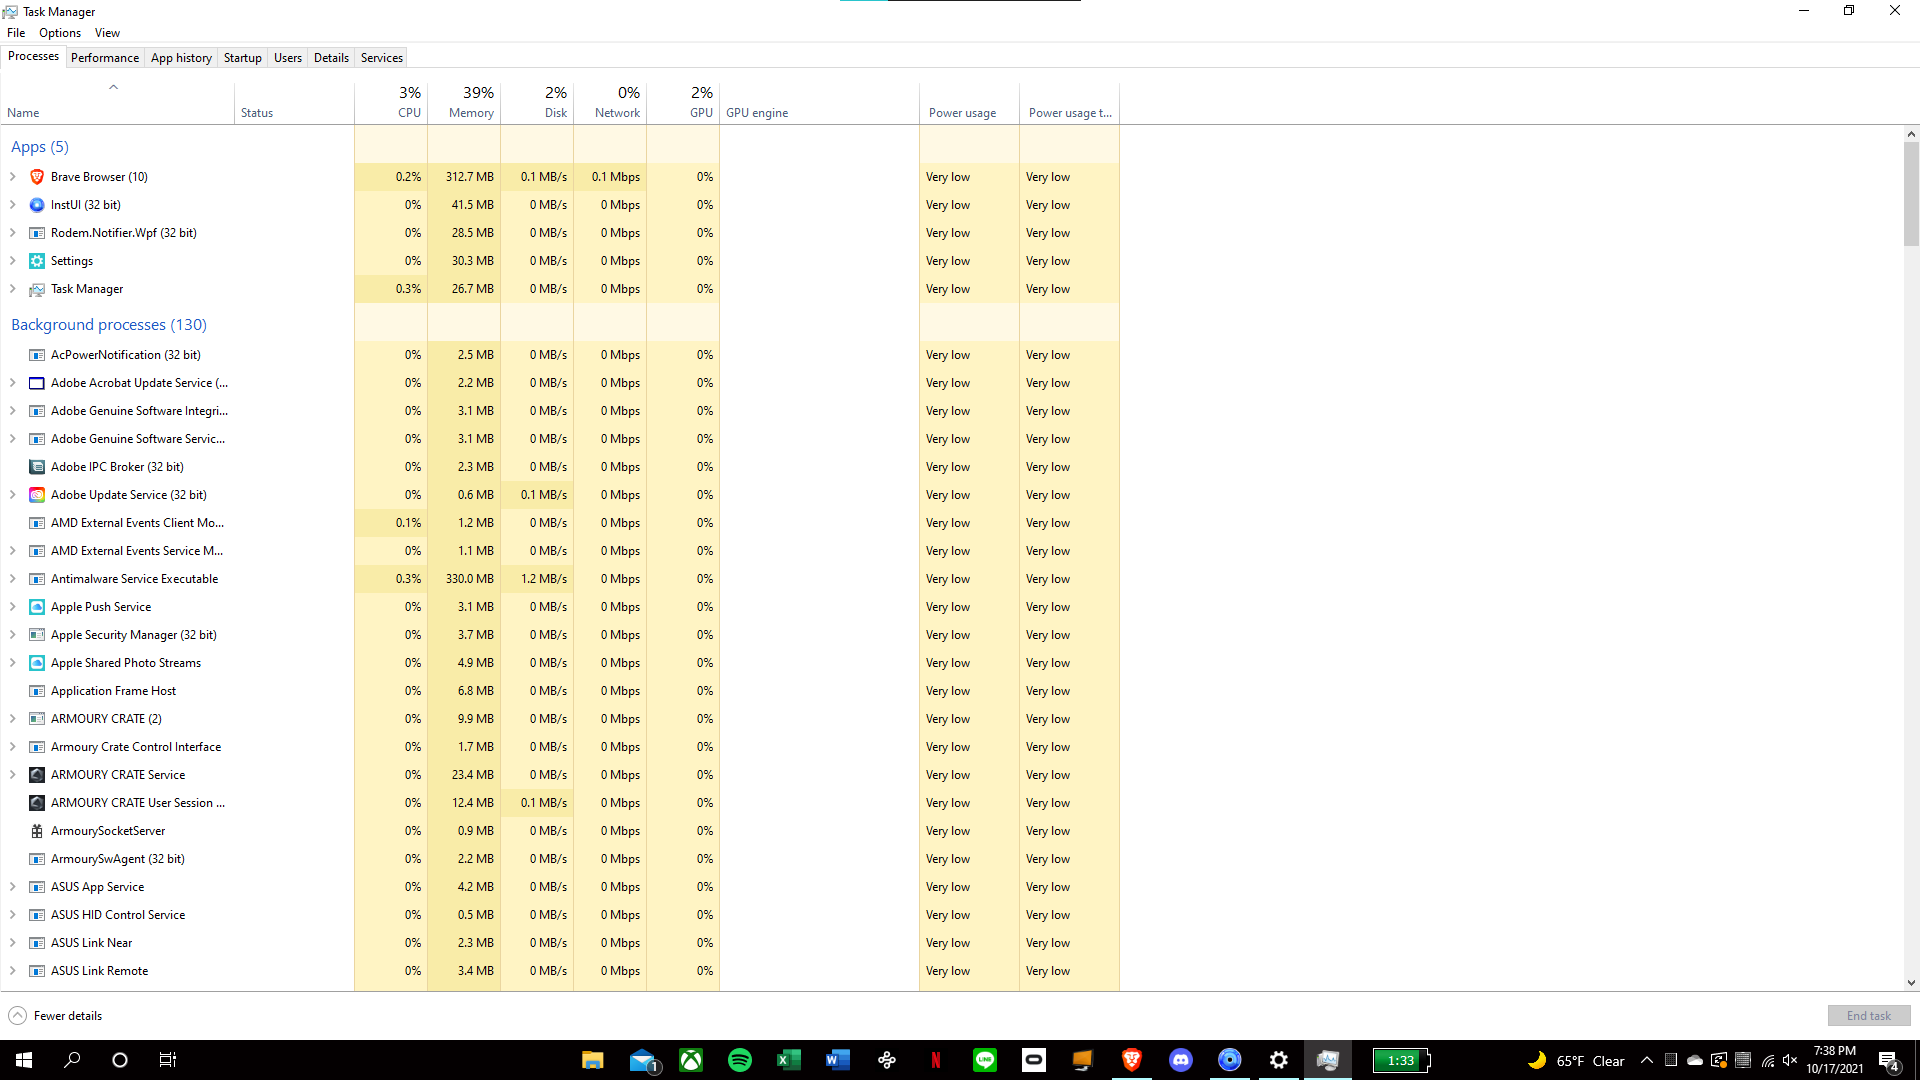Open the Options menu
The image size is (1920, 1080).
pyautogui.click(x=60, y=33)
